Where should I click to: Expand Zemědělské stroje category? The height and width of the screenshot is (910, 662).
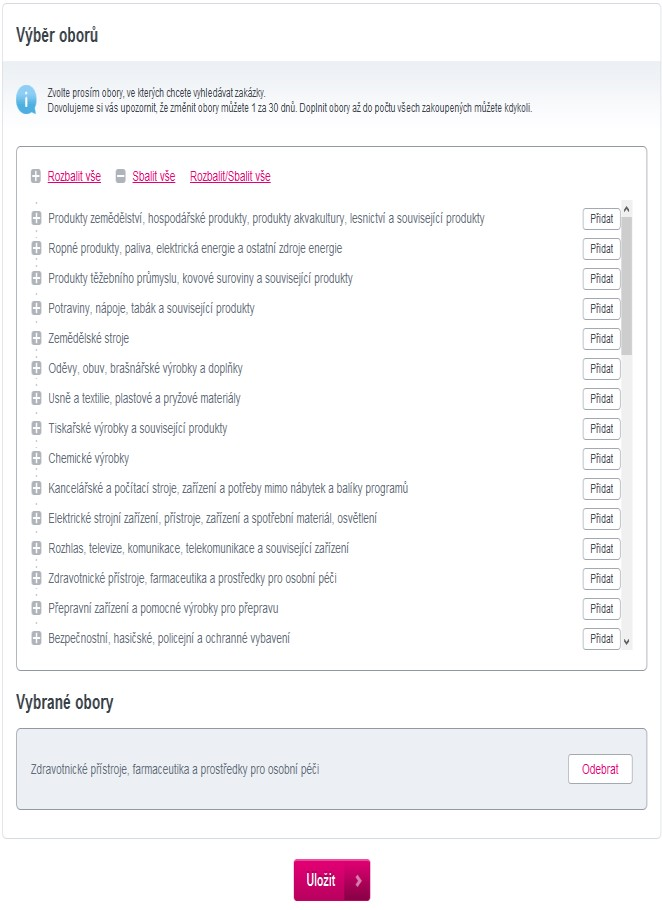[36, 338]
